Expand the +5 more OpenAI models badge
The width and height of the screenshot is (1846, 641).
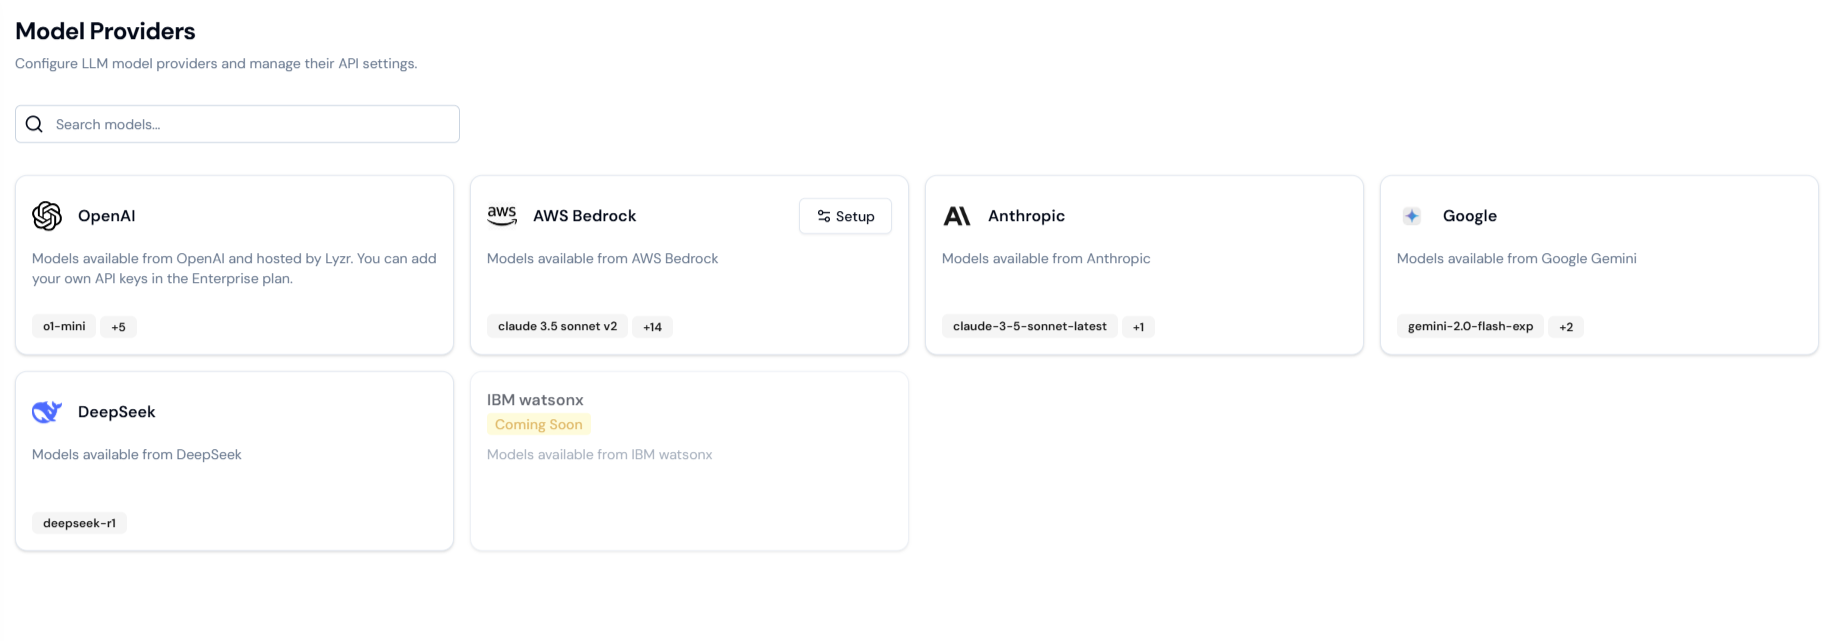pos(118,327)
